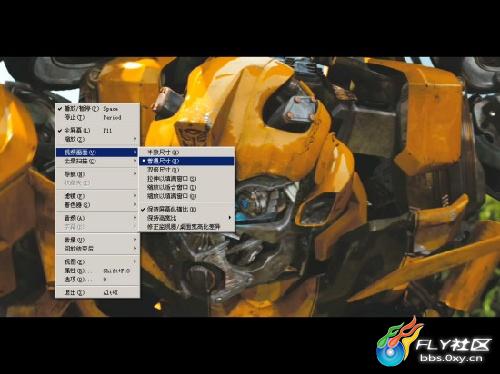
Task: Open the 着色器 (S) shaders submenu
Action: point(97,204)
